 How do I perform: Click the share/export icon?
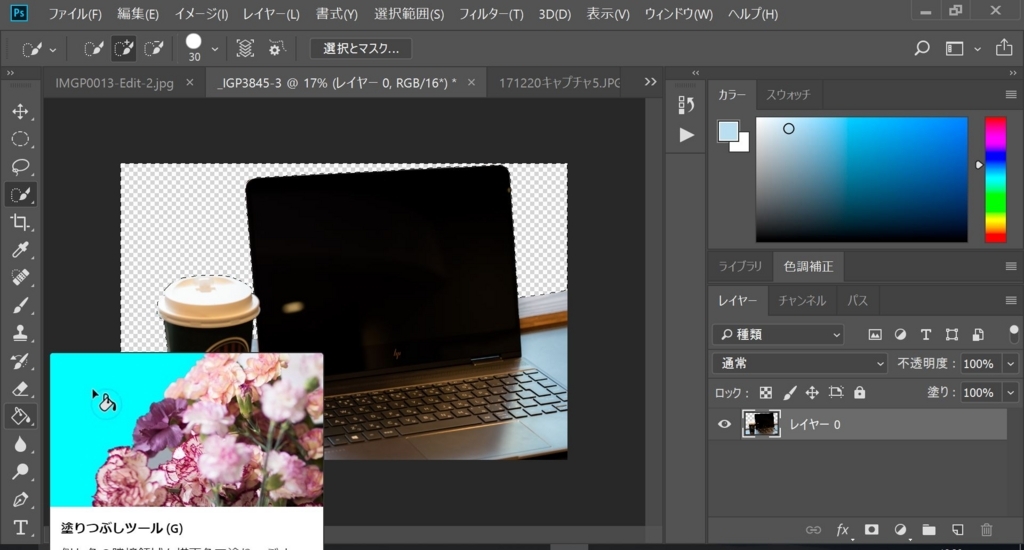[1004, 48]
